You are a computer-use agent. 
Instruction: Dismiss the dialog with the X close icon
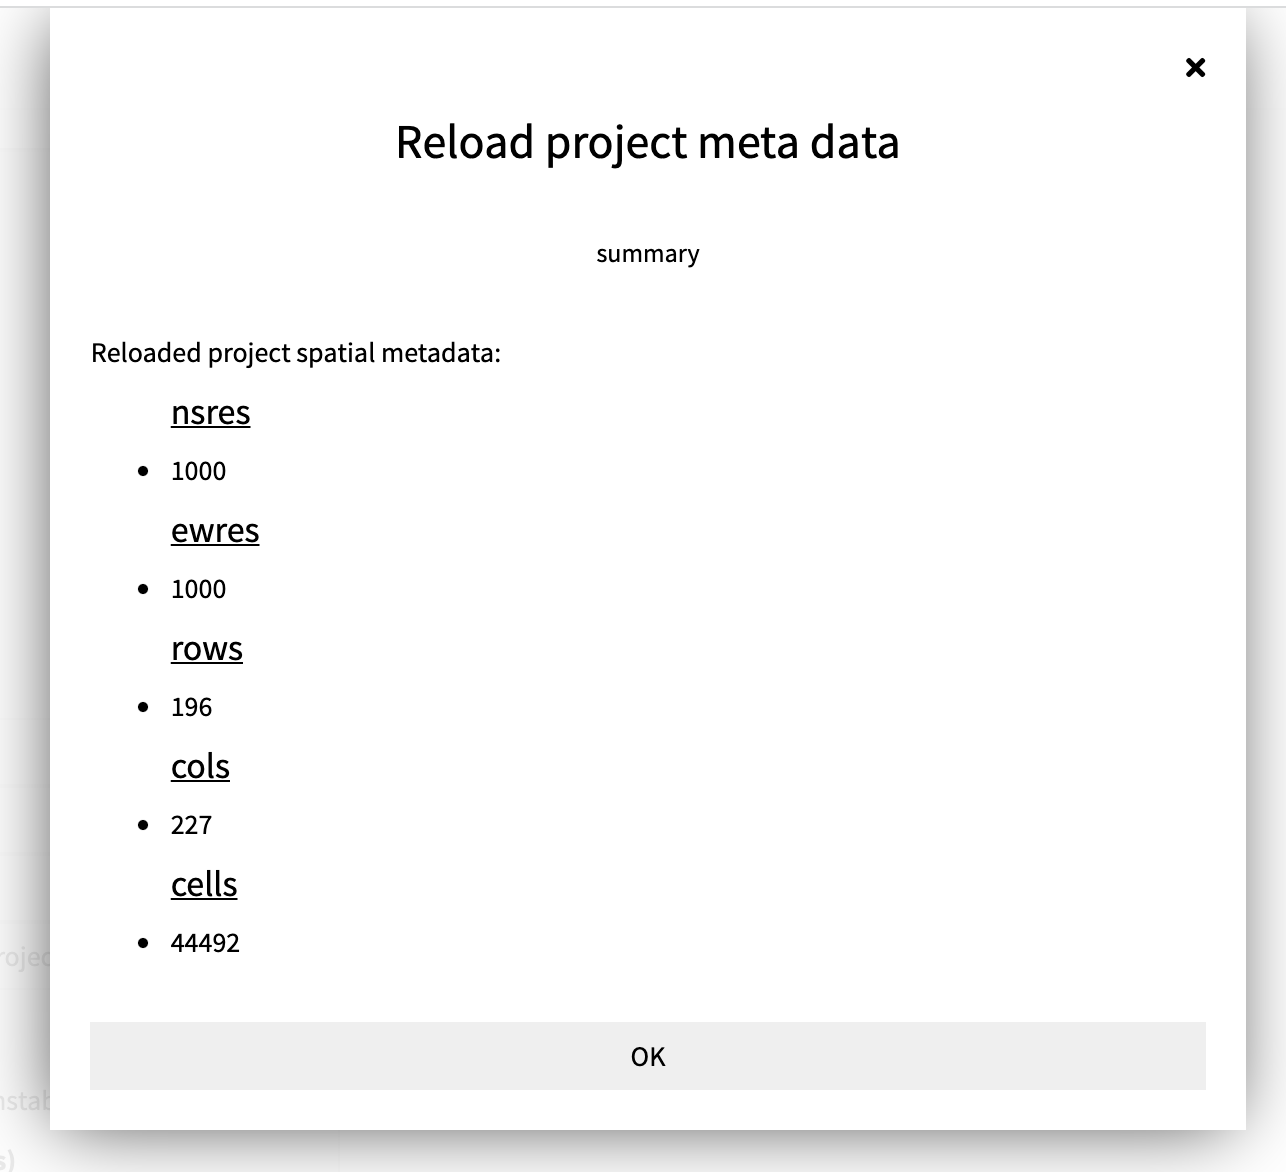click(x=1196, y=67)
